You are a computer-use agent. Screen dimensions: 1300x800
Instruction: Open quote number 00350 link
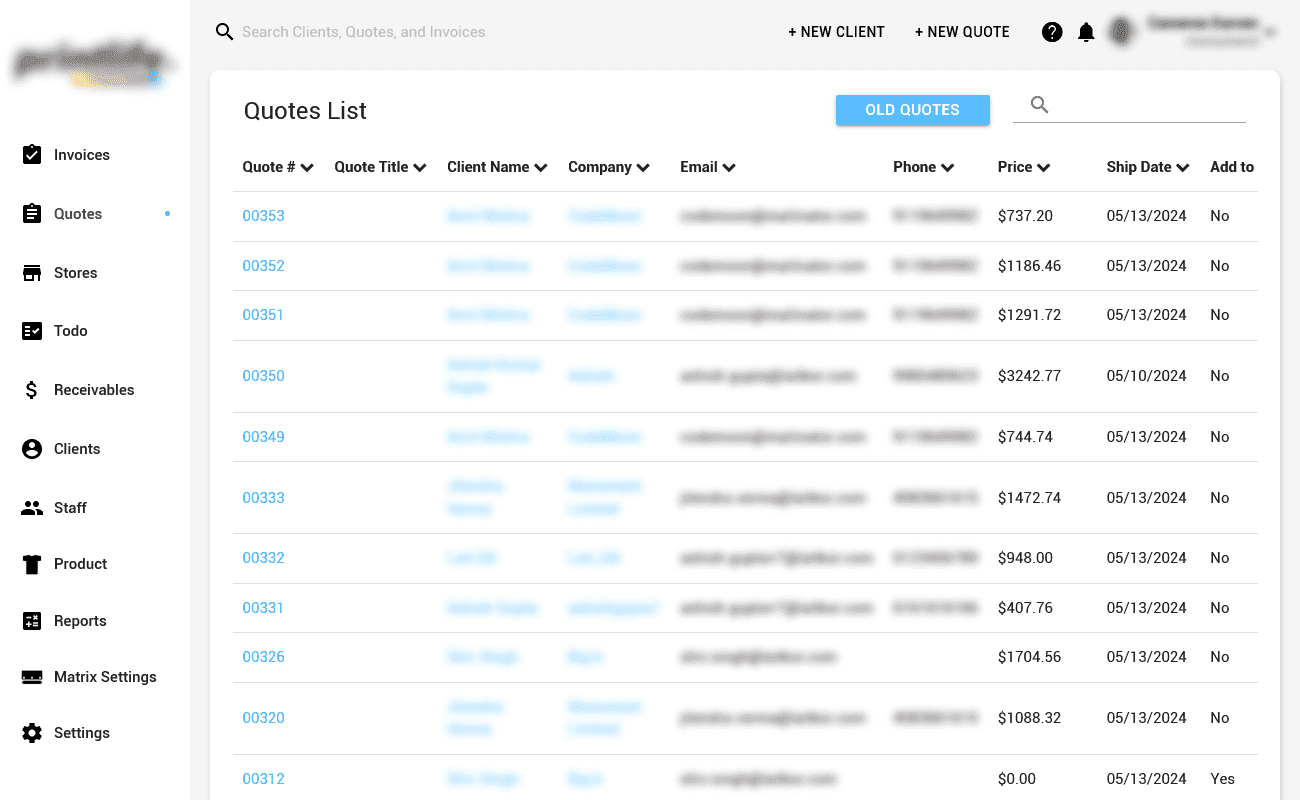point(264,376)
